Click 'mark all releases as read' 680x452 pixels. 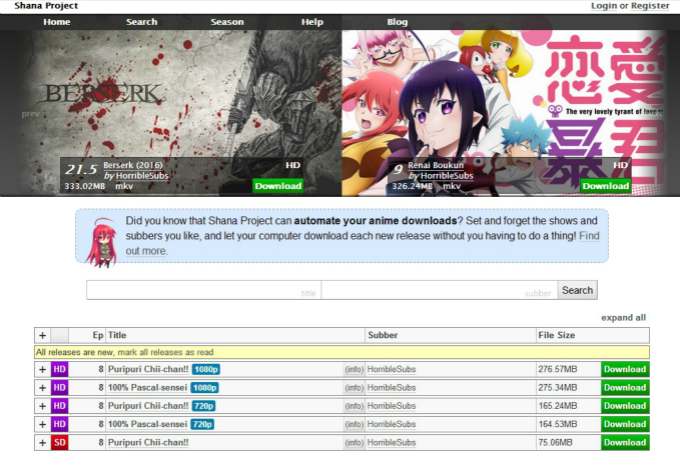166,352
